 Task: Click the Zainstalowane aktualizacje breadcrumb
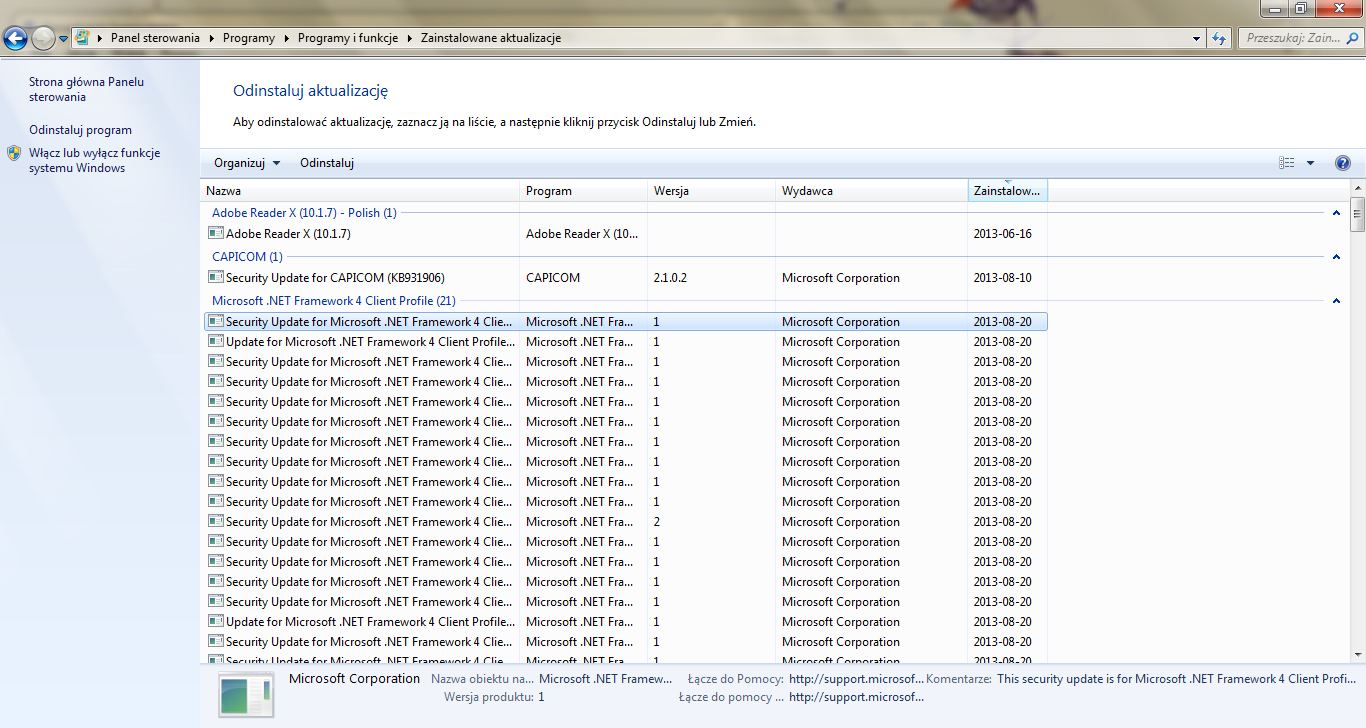pyautogui.click(x=489, y=38)
